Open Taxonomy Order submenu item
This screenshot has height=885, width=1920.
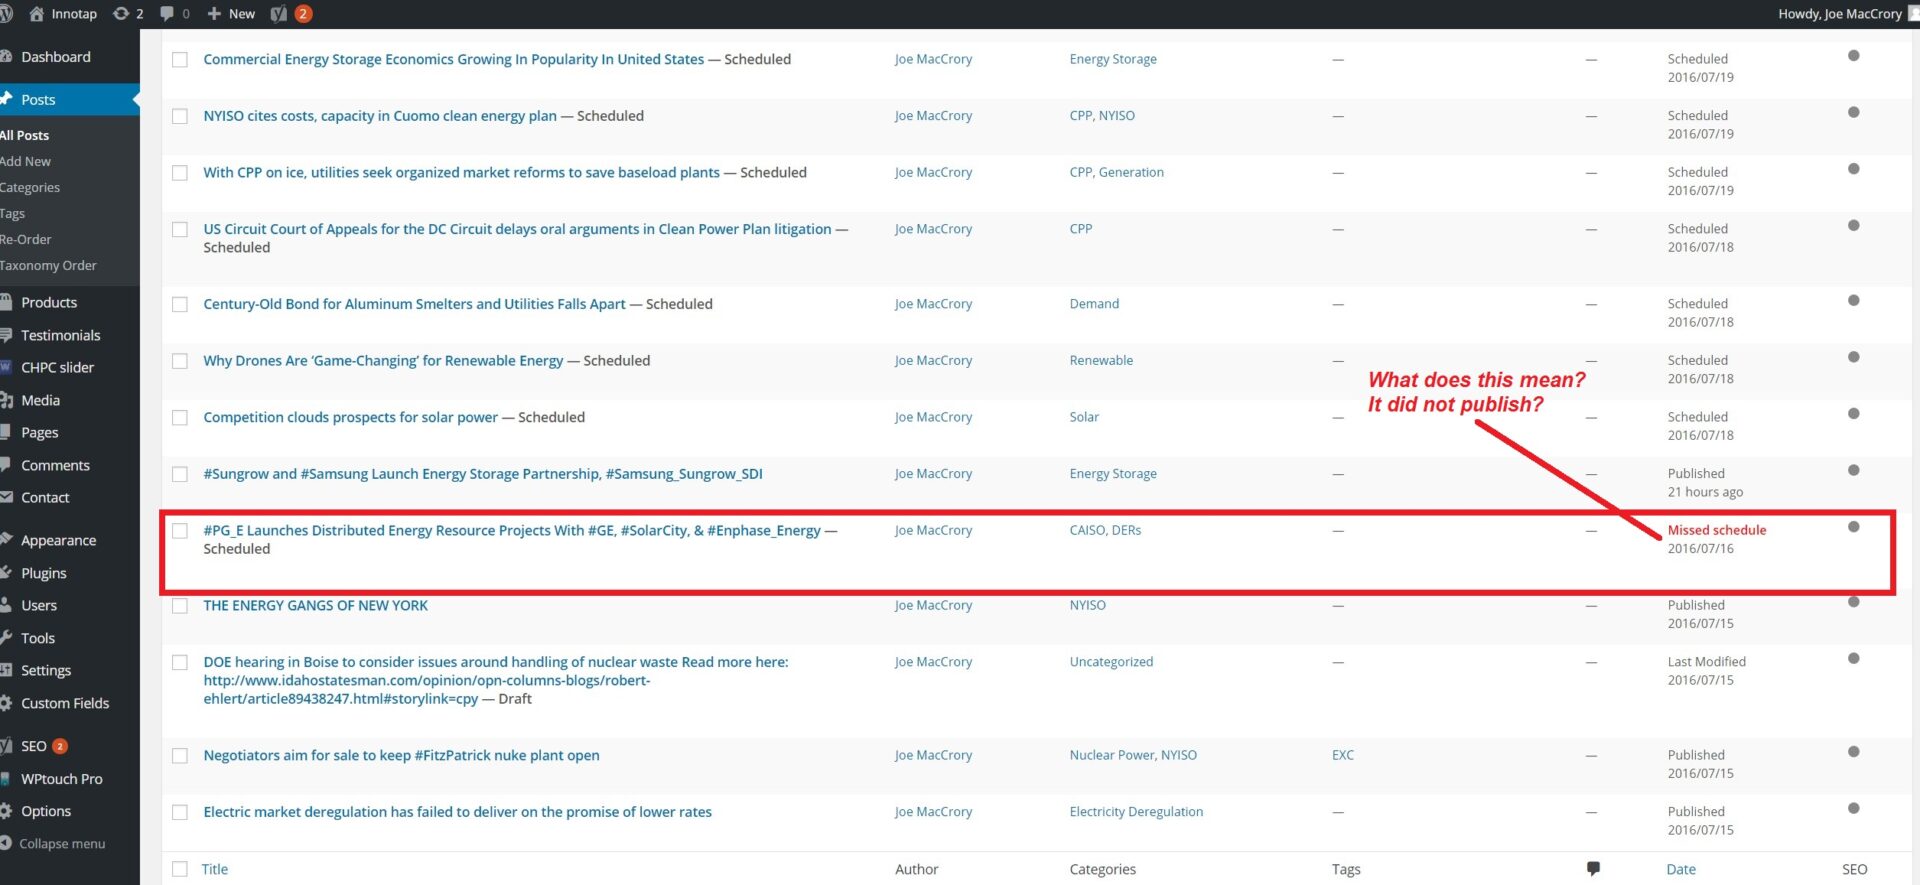pyautogui.click(x=48, y=265)
